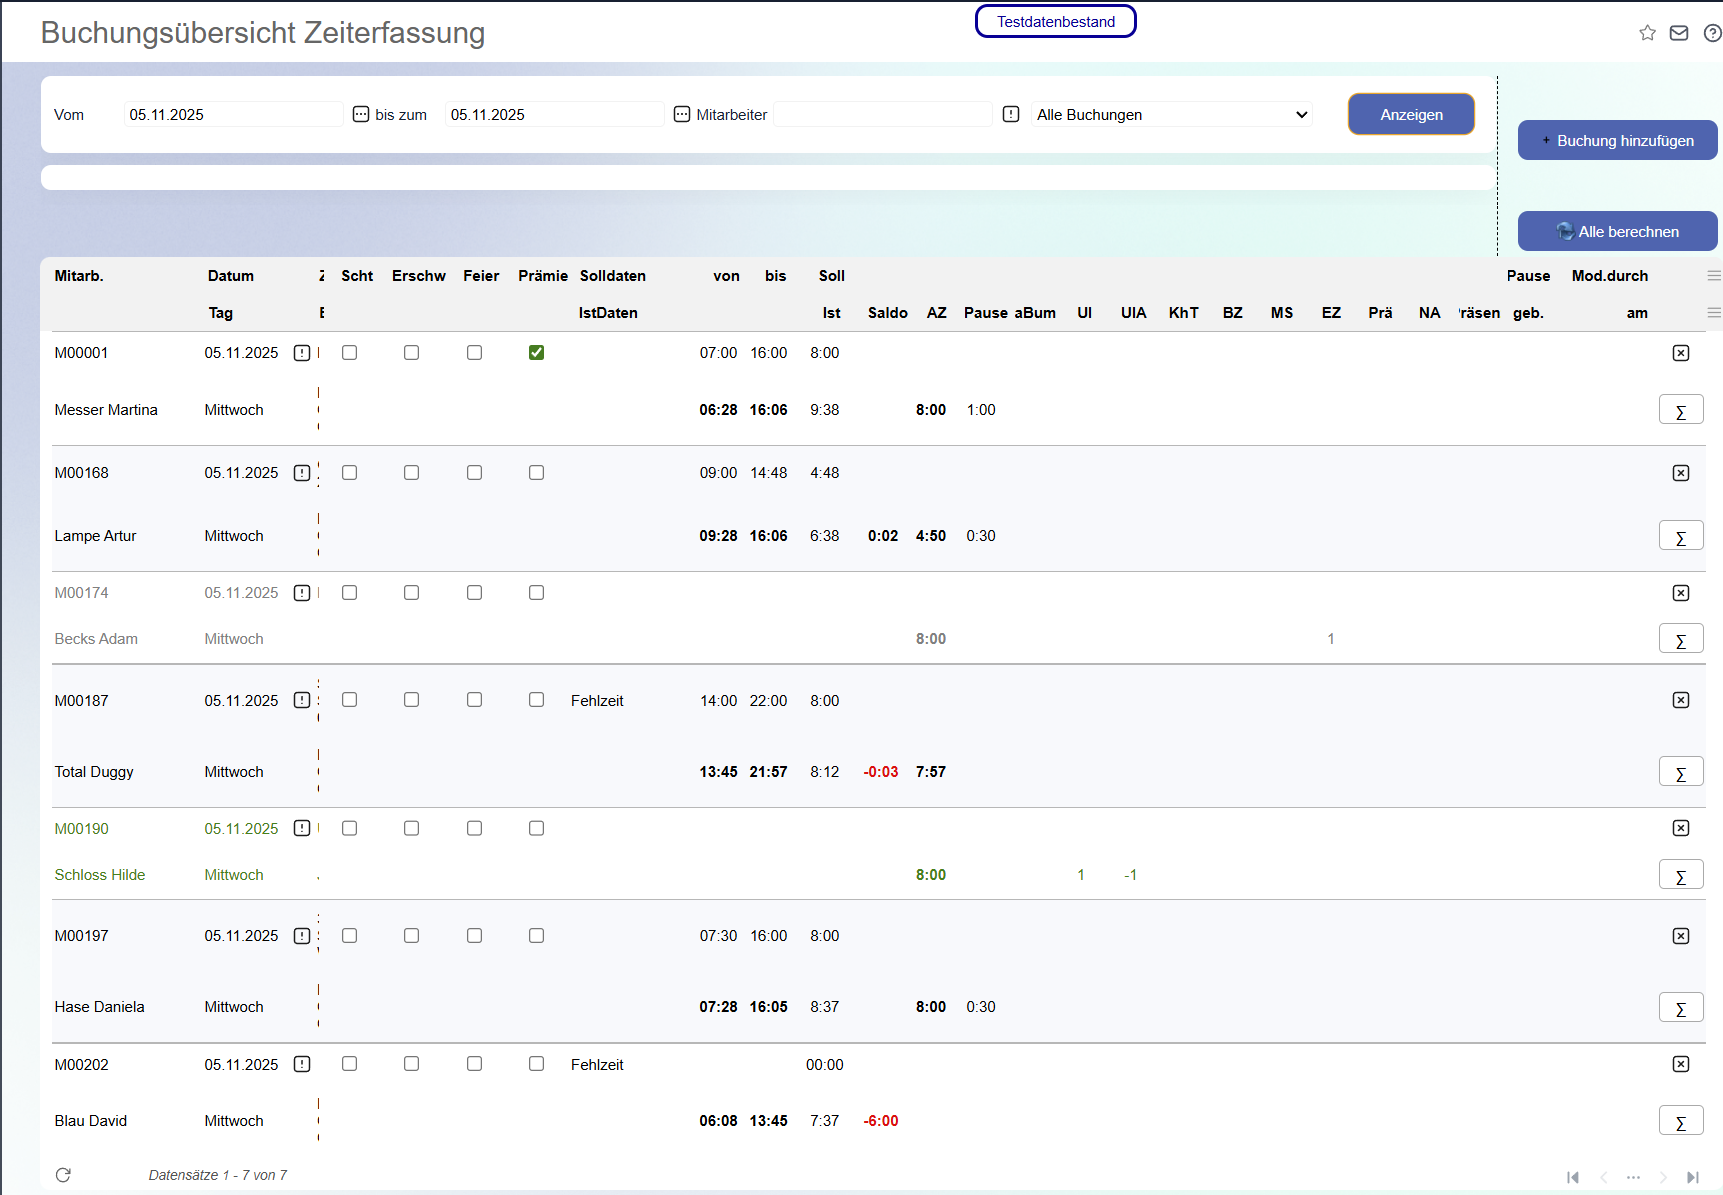The image size is (1723, 1195).
Task: Delete the M00190 booking row with X icon
Action: click(1681, 828)
